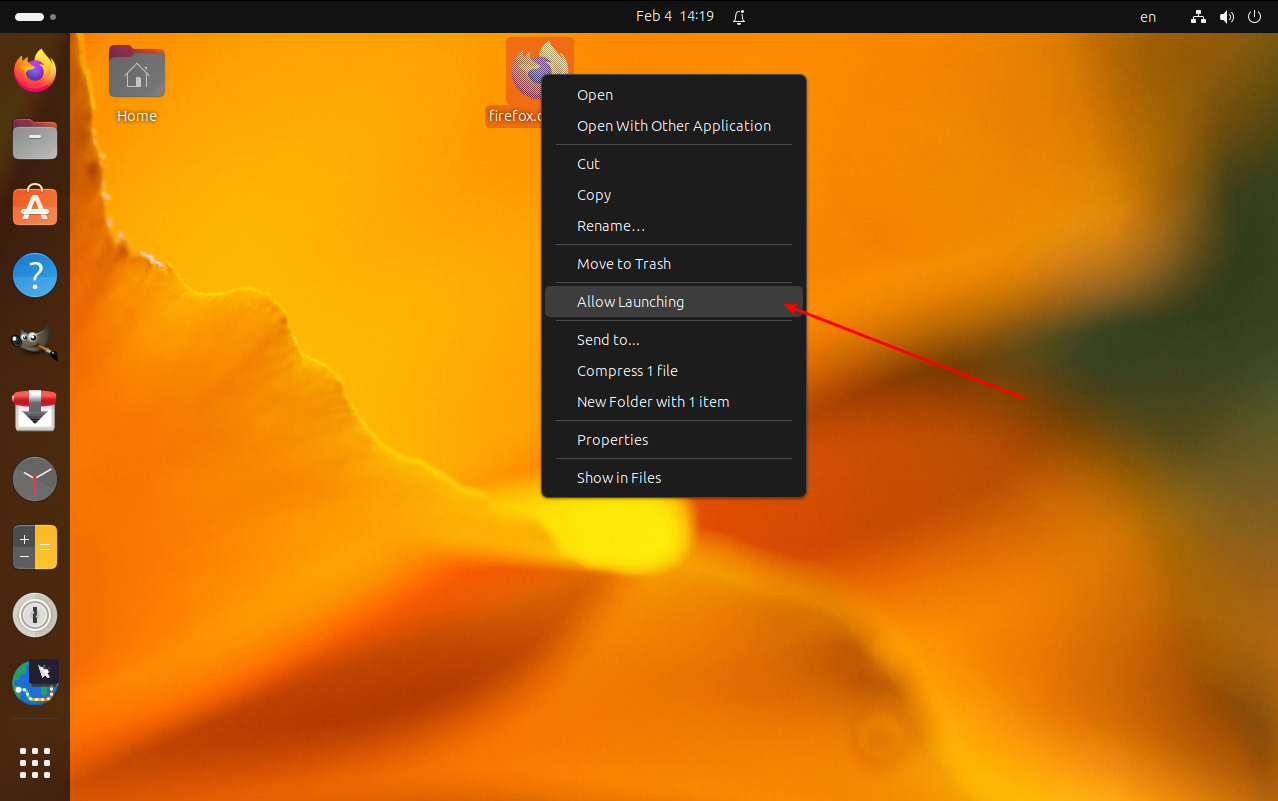
Task: Open the Files file manager
Action: [x=35, y=139]
